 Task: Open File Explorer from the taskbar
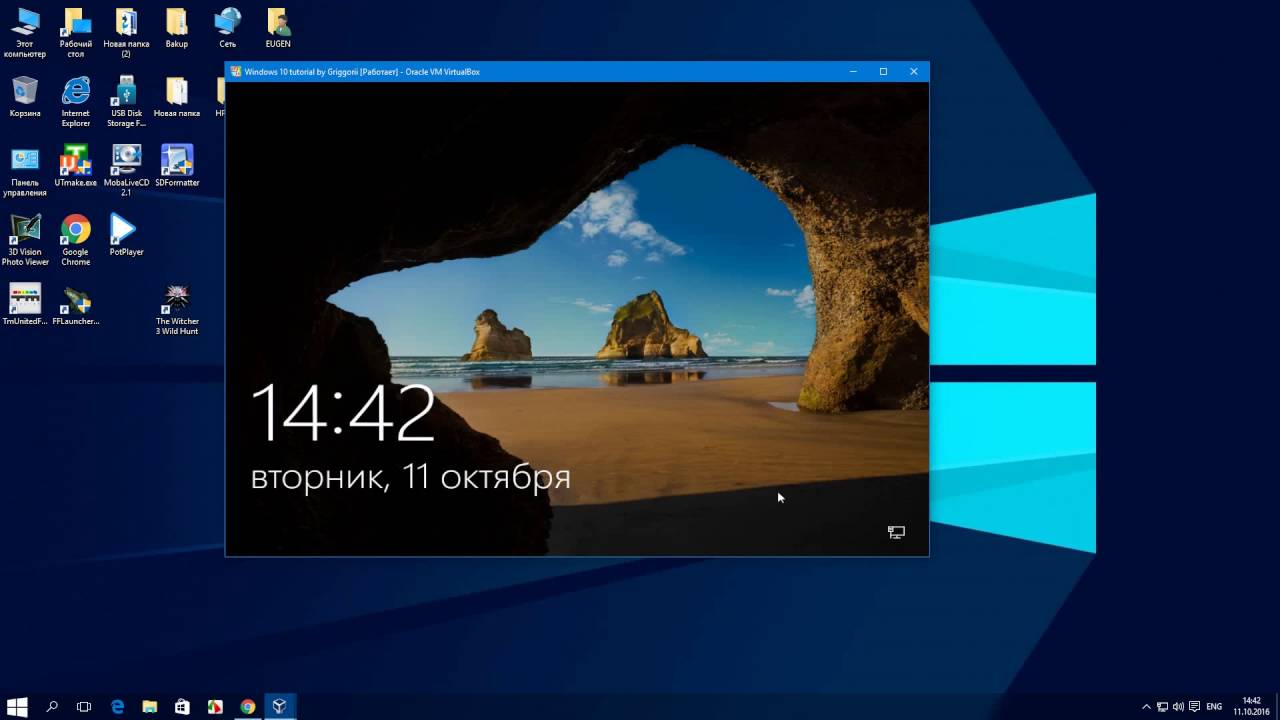pyautogui.click(x=149, y=706)
